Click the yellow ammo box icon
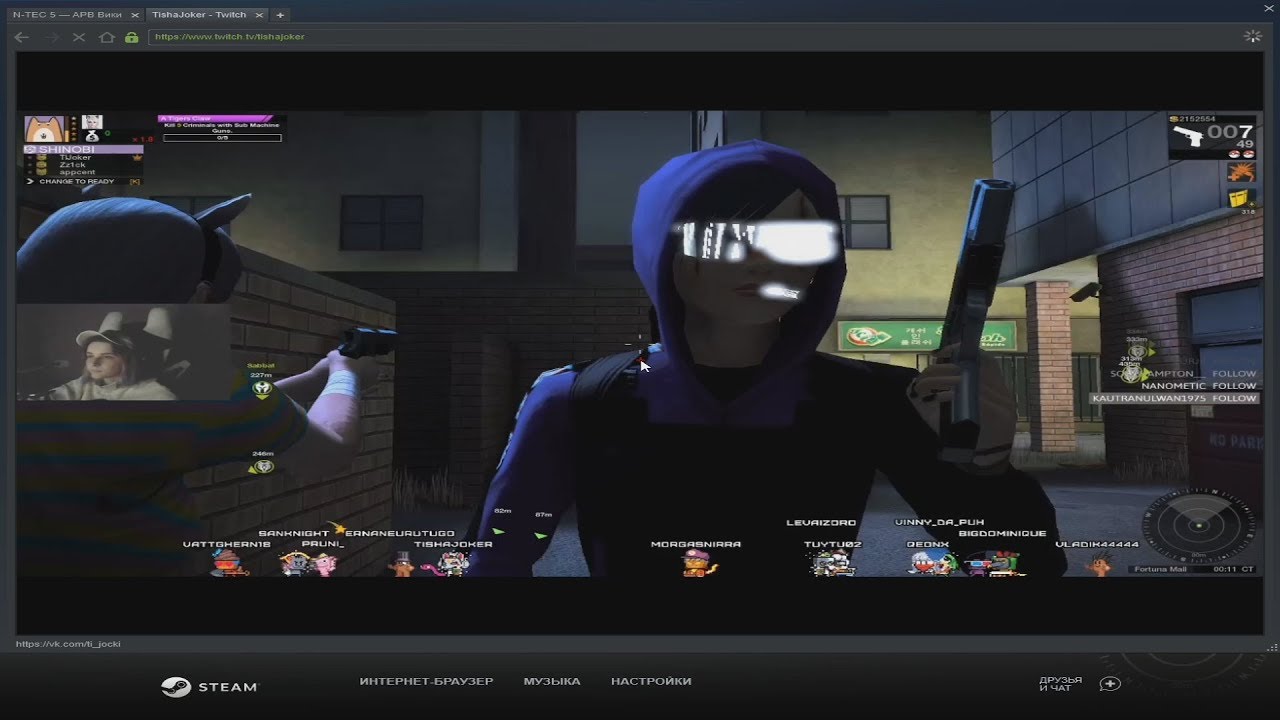Viewport: 1280px width, 720px height. coord(1241,198)
